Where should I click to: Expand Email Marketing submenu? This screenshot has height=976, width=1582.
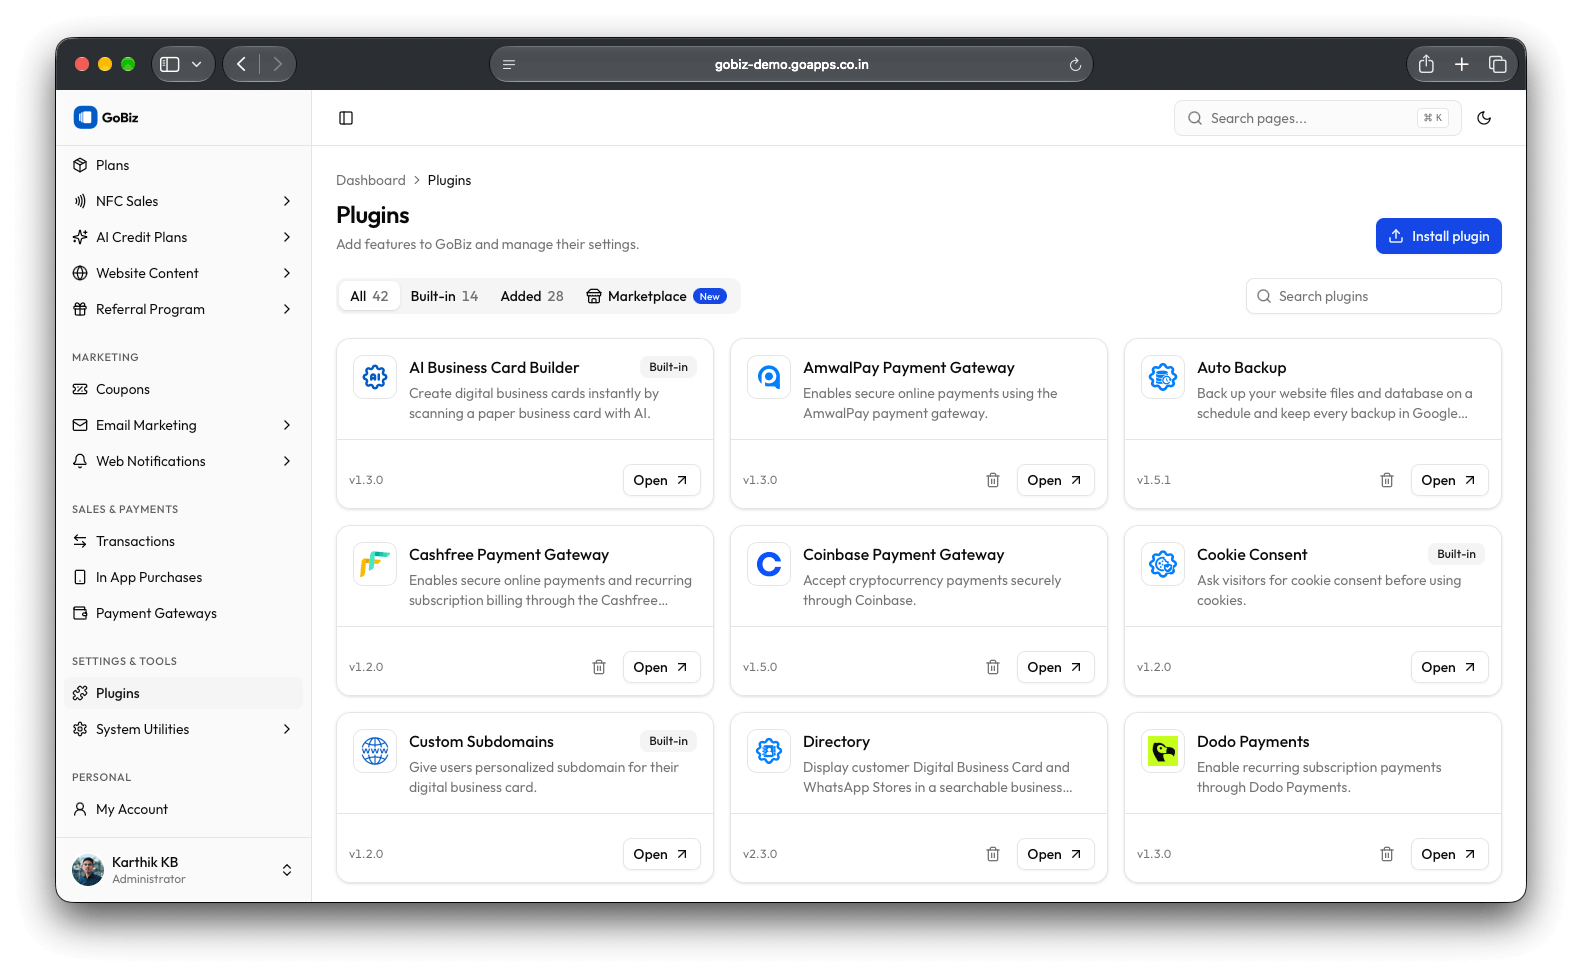coord(287,425)
